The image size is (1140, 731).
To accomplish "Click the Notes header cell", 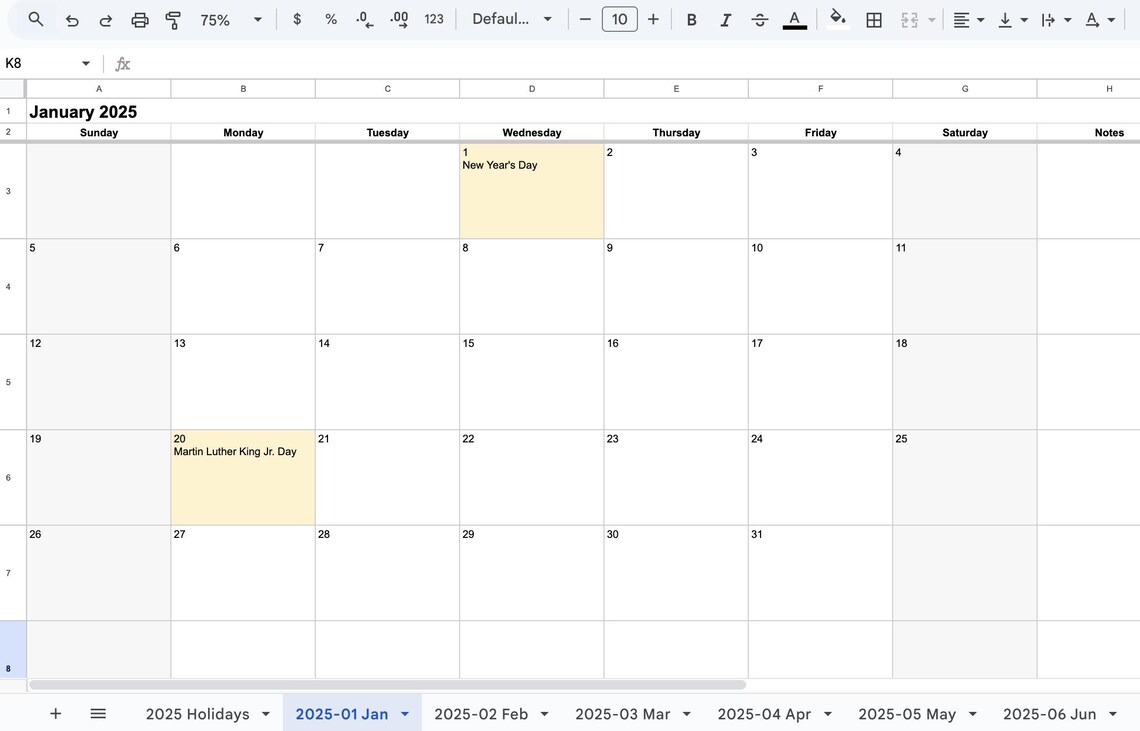I will (x=1089, y=132).
